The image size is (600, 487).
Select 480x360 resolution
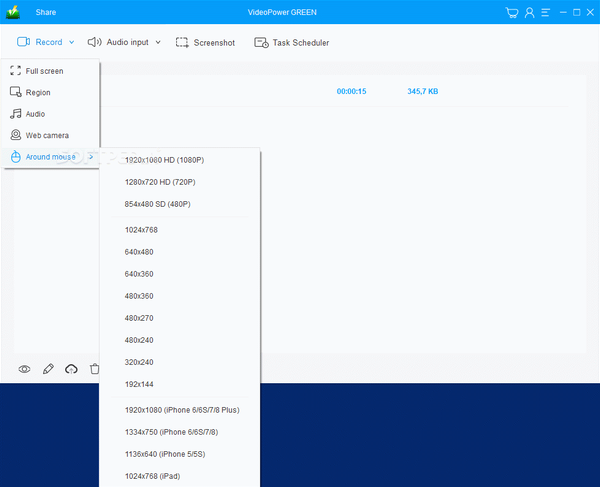(x=180, y=296)
